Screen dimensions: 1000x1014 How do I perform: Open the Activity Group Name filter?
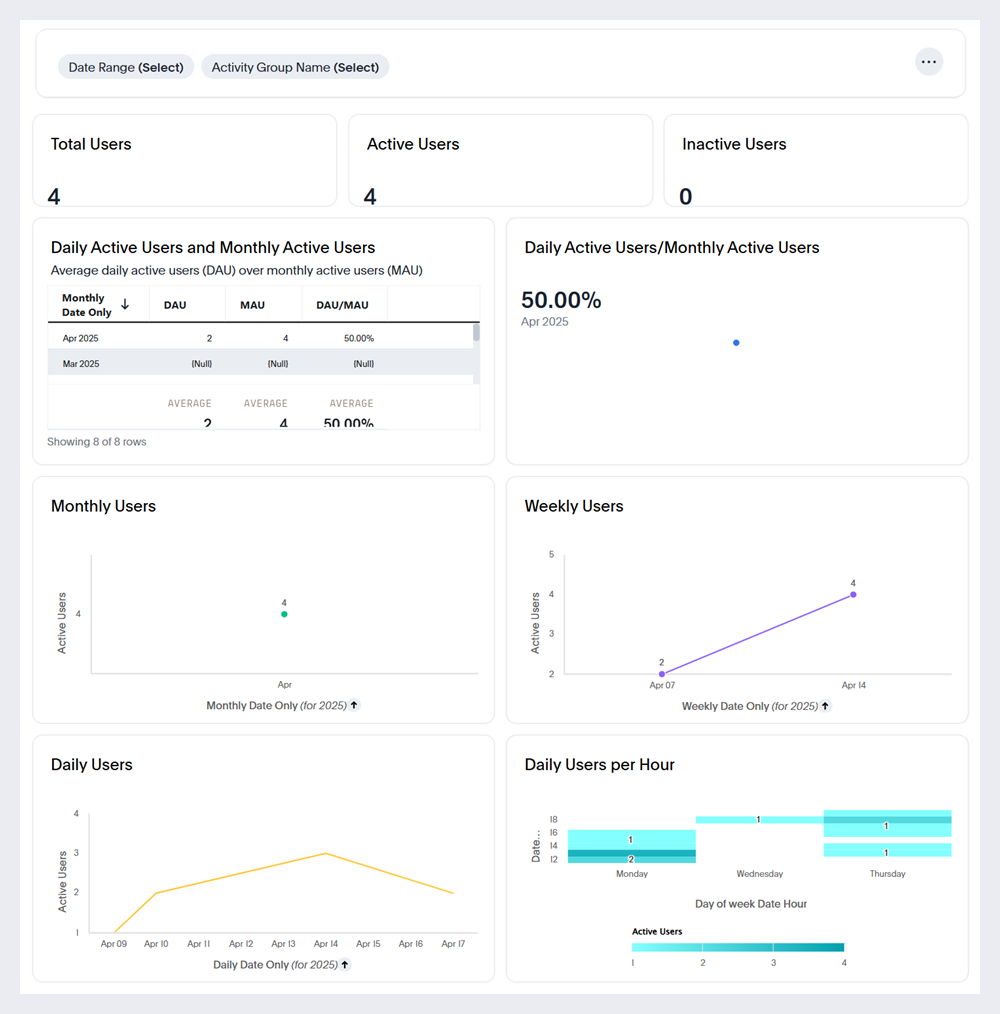295,67
